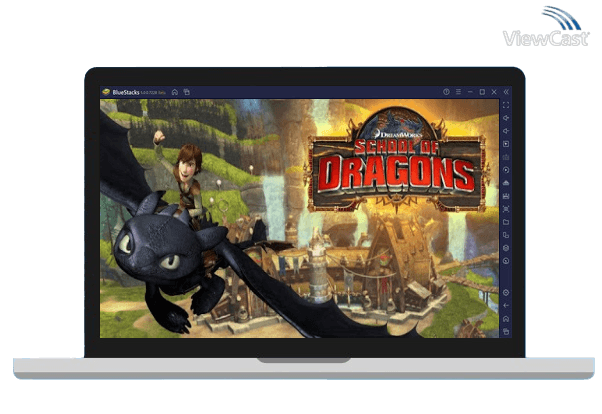Viewport: 602px width, 414px height.
Task: Minimize the BlueStacks window
Action: [x=470, y=92]
